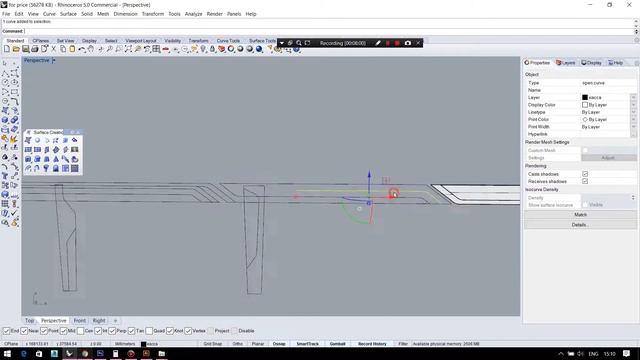Open Perspective viewport dropdown arrow
The width and height of the screenshot is (640, 360).
coord(53,60)
